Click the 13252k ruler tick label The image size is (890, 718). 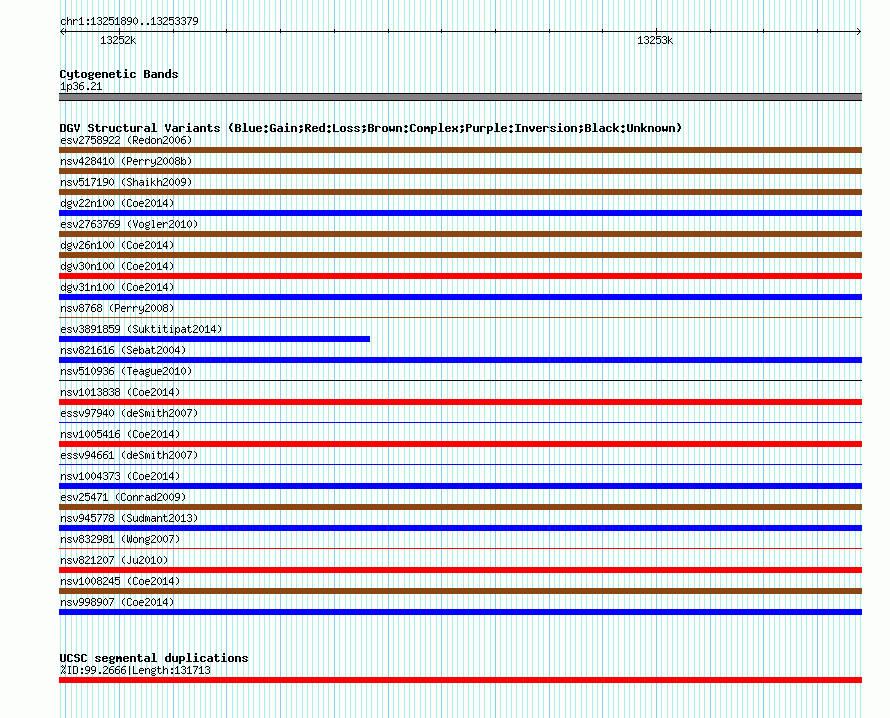(x=118, y=40)
